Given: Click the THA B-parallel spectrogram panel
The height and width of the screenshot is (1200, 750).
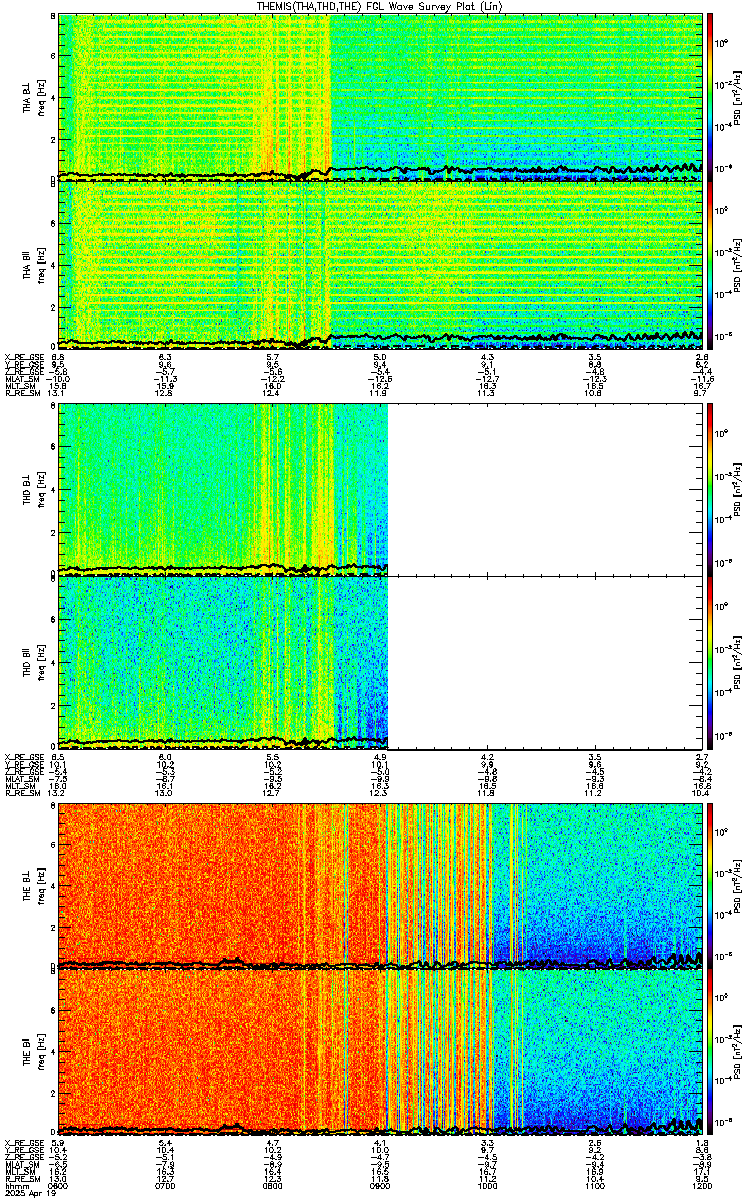Looking at the screenshot, I should (x=378, y=264).
